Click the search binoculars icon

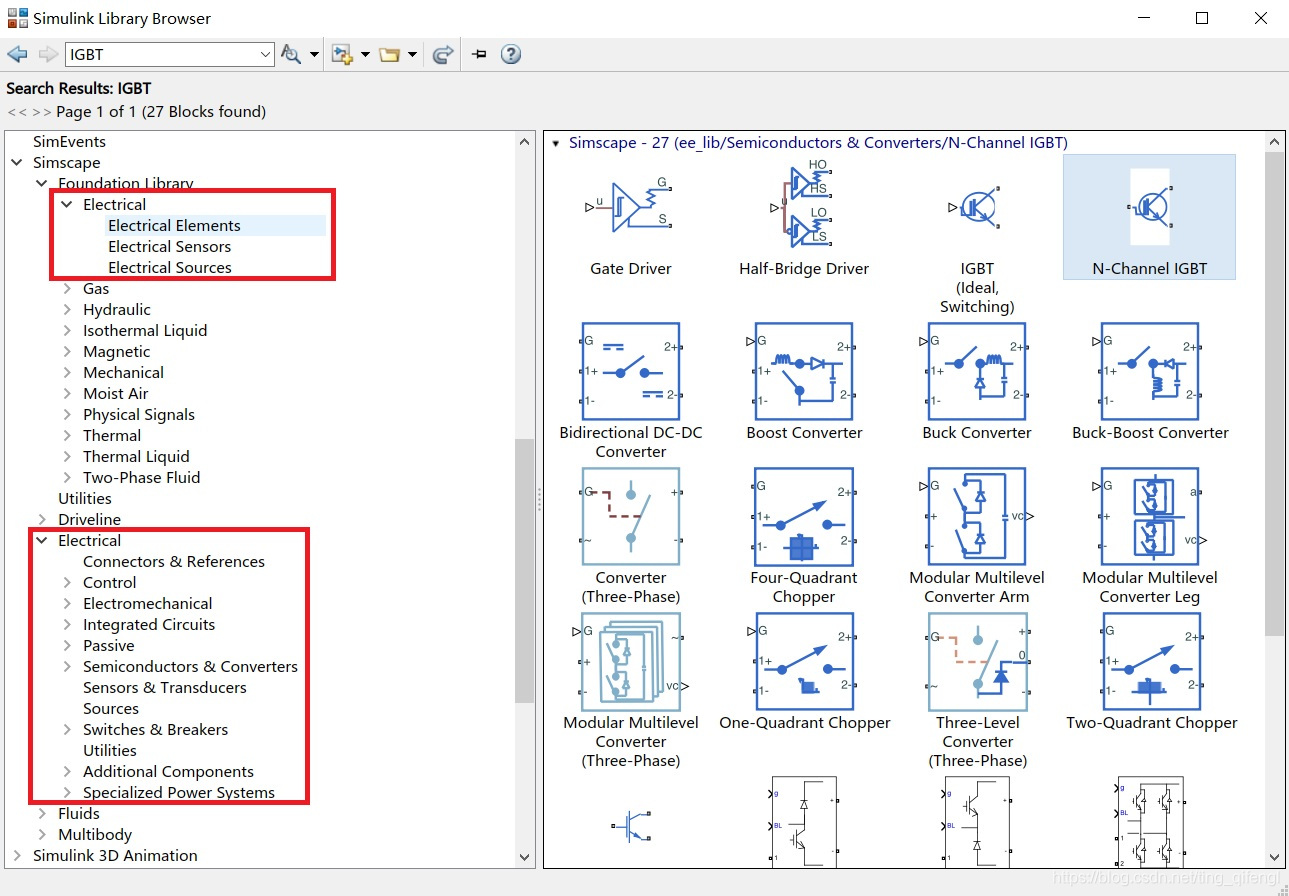tap(291, 54)
